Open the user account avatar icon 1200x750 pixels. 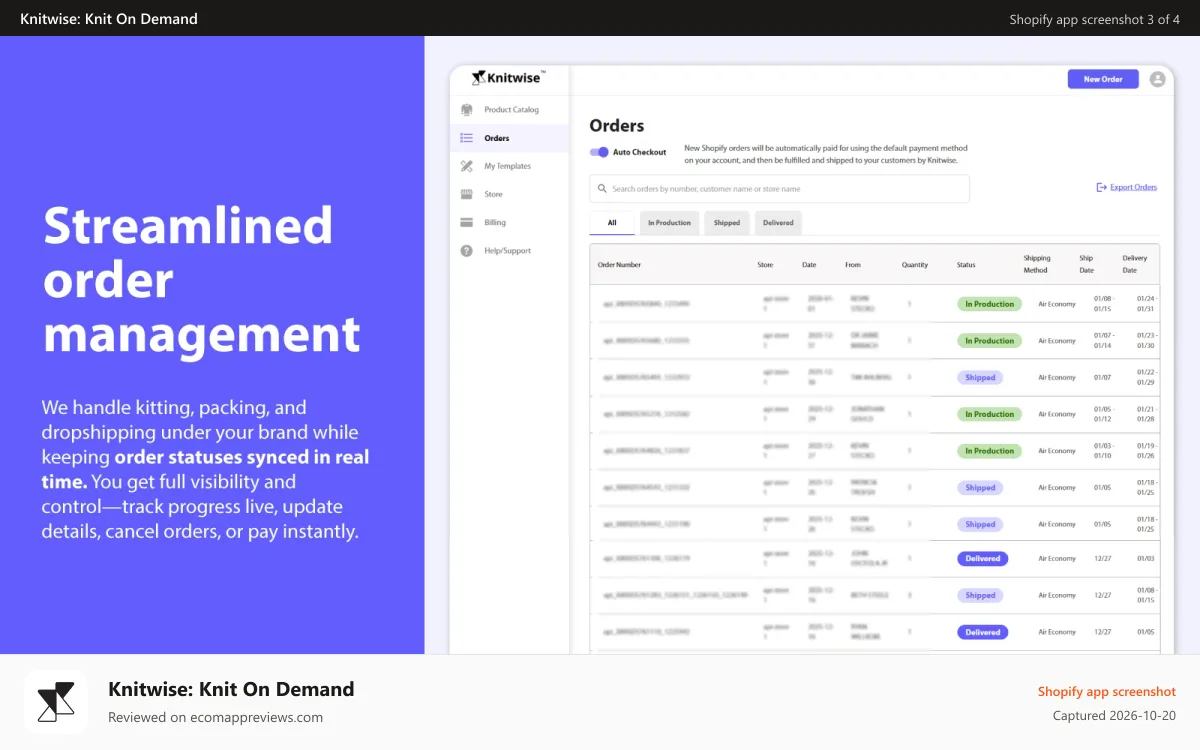coord(1157,79)
